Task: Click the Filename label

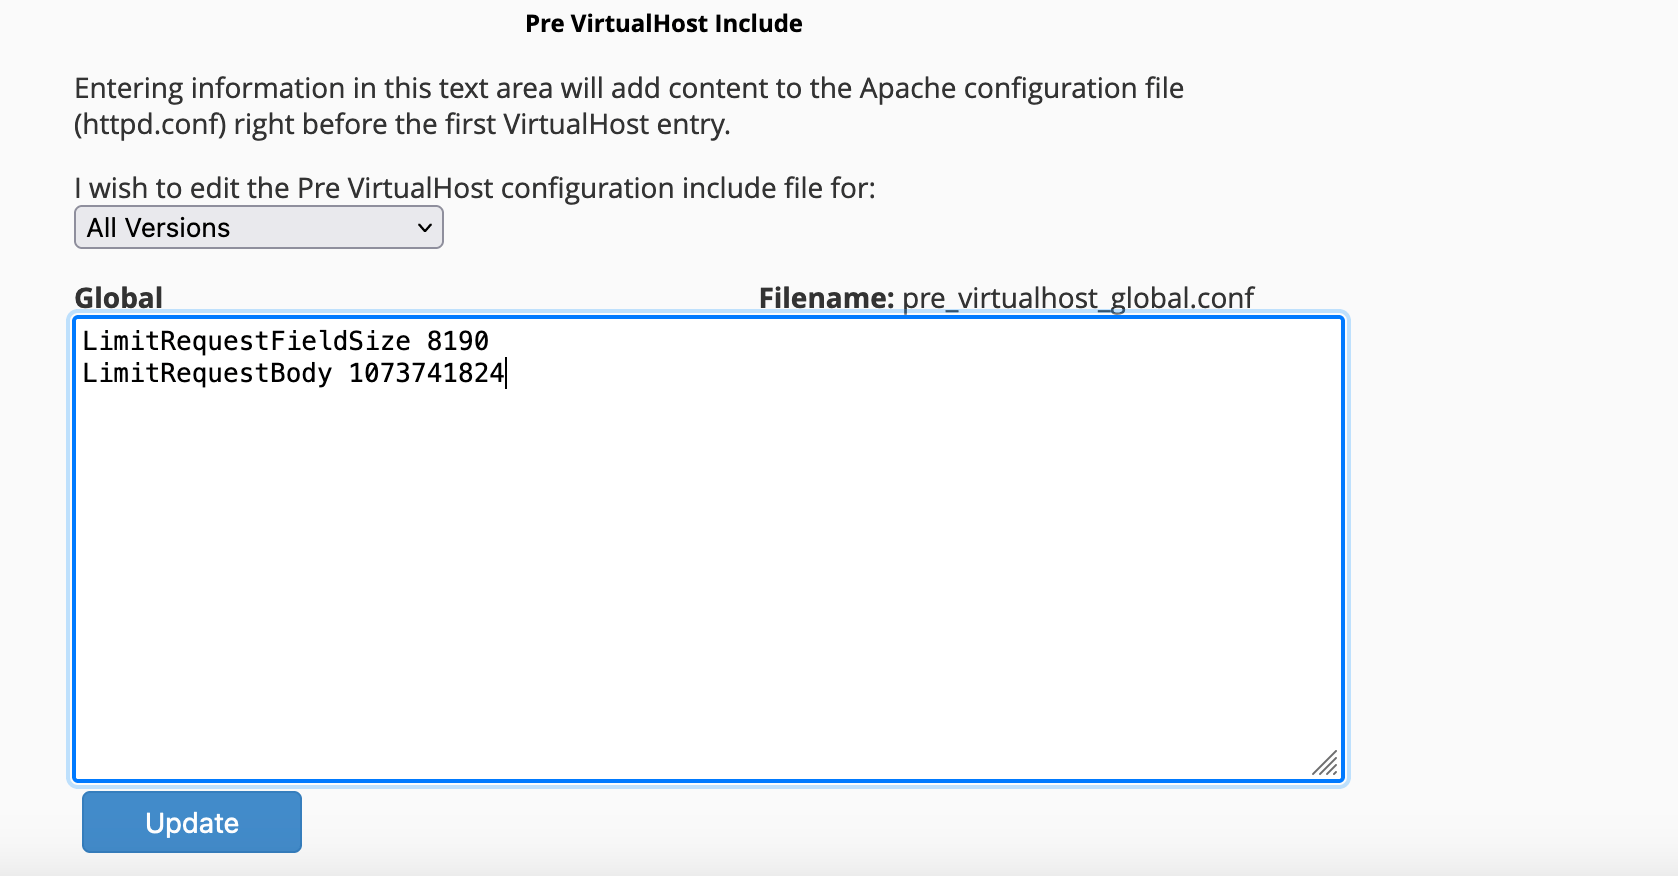Action: [827, 297]
